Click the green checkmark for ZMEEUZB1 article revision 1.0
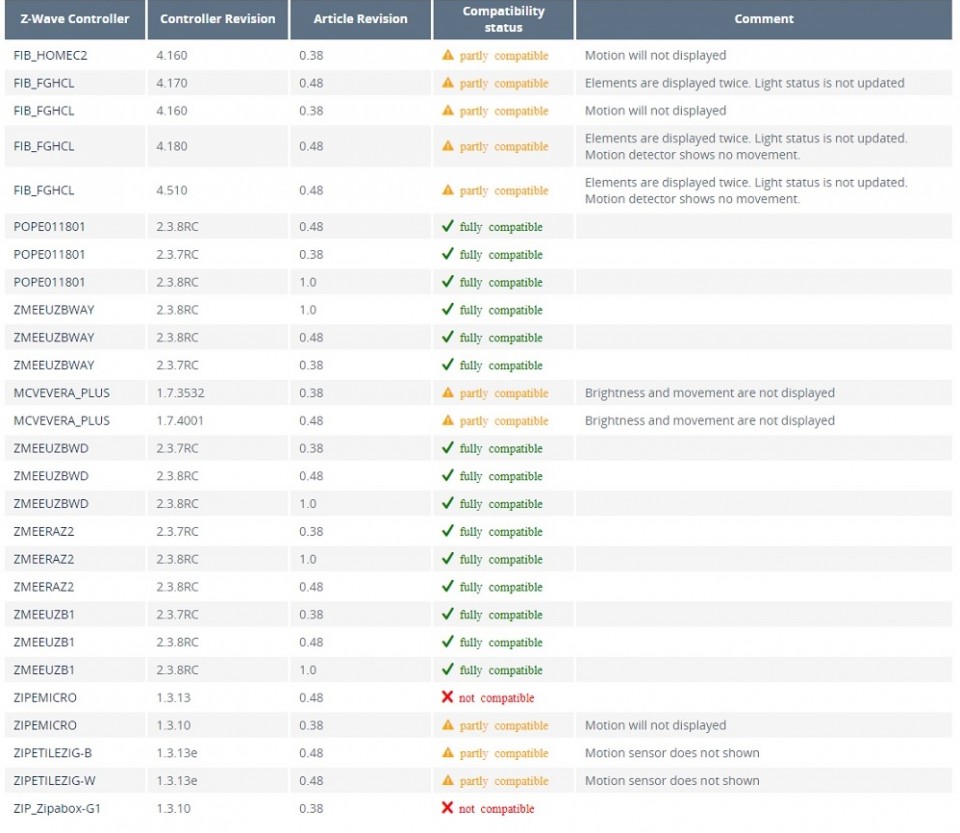The width and height of the screenshot is (960, 833). [x=448, y=669]
